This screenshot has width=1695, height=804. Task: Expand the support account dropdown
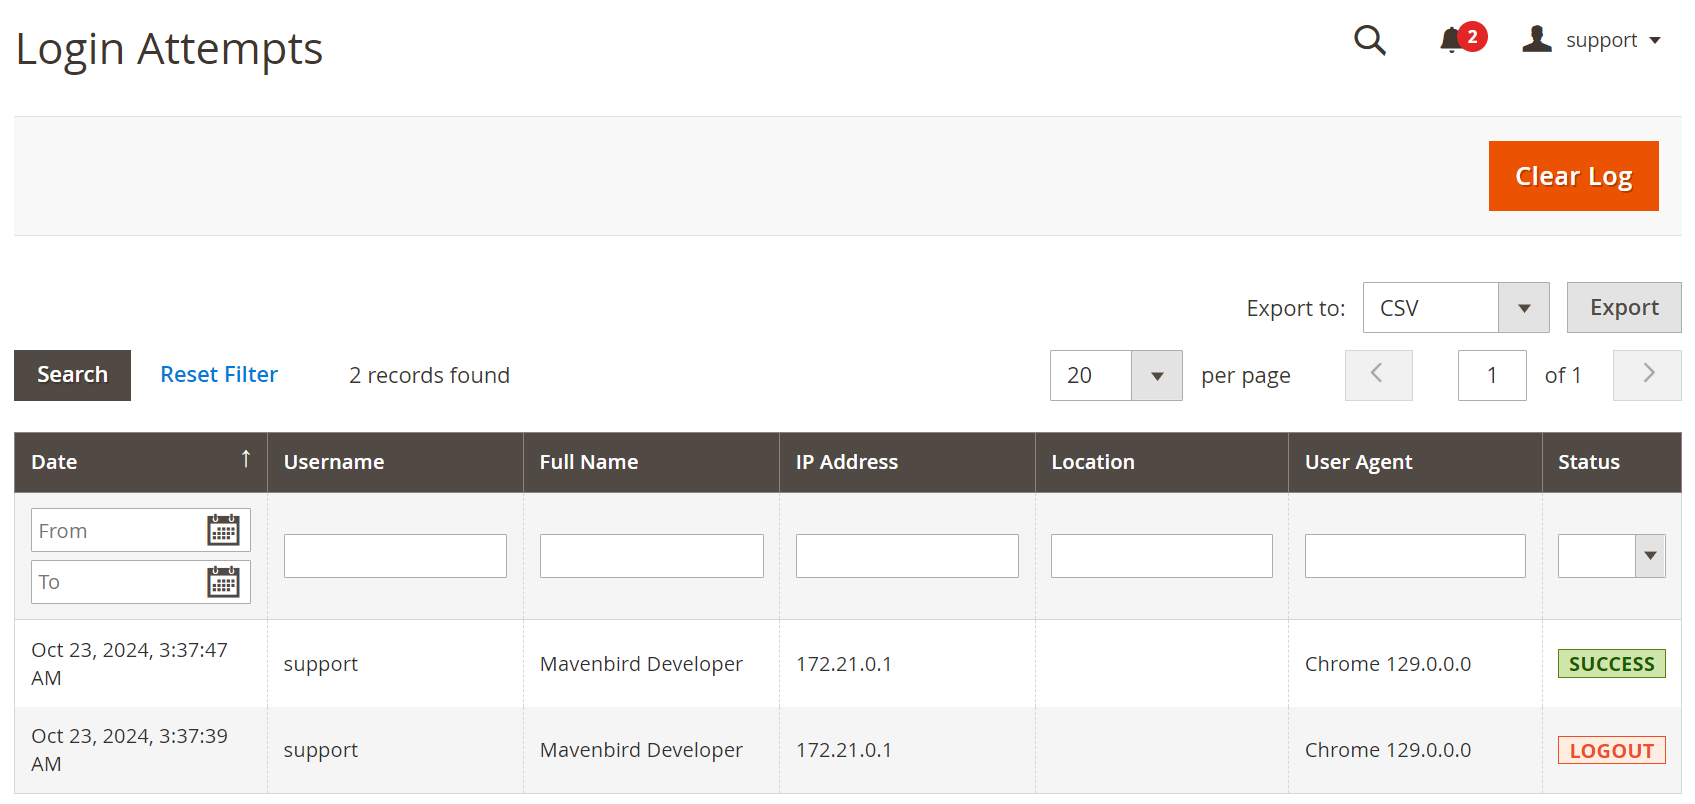[1655, 41]
